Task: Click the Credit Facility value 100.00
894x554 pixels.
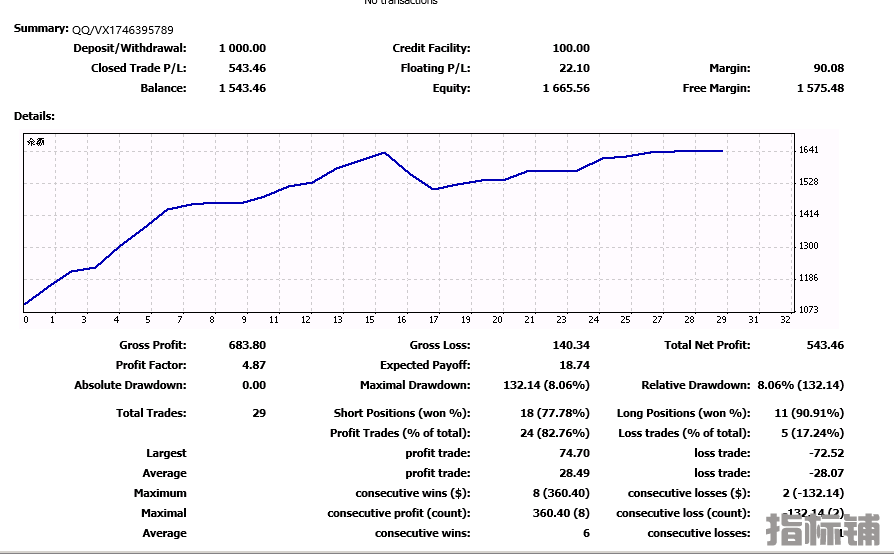Action: coord(571,48)
